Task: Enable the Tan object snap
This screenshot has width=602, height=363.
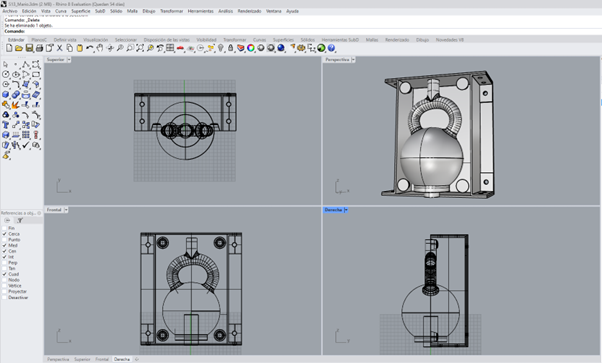Action: coord(5,269)
